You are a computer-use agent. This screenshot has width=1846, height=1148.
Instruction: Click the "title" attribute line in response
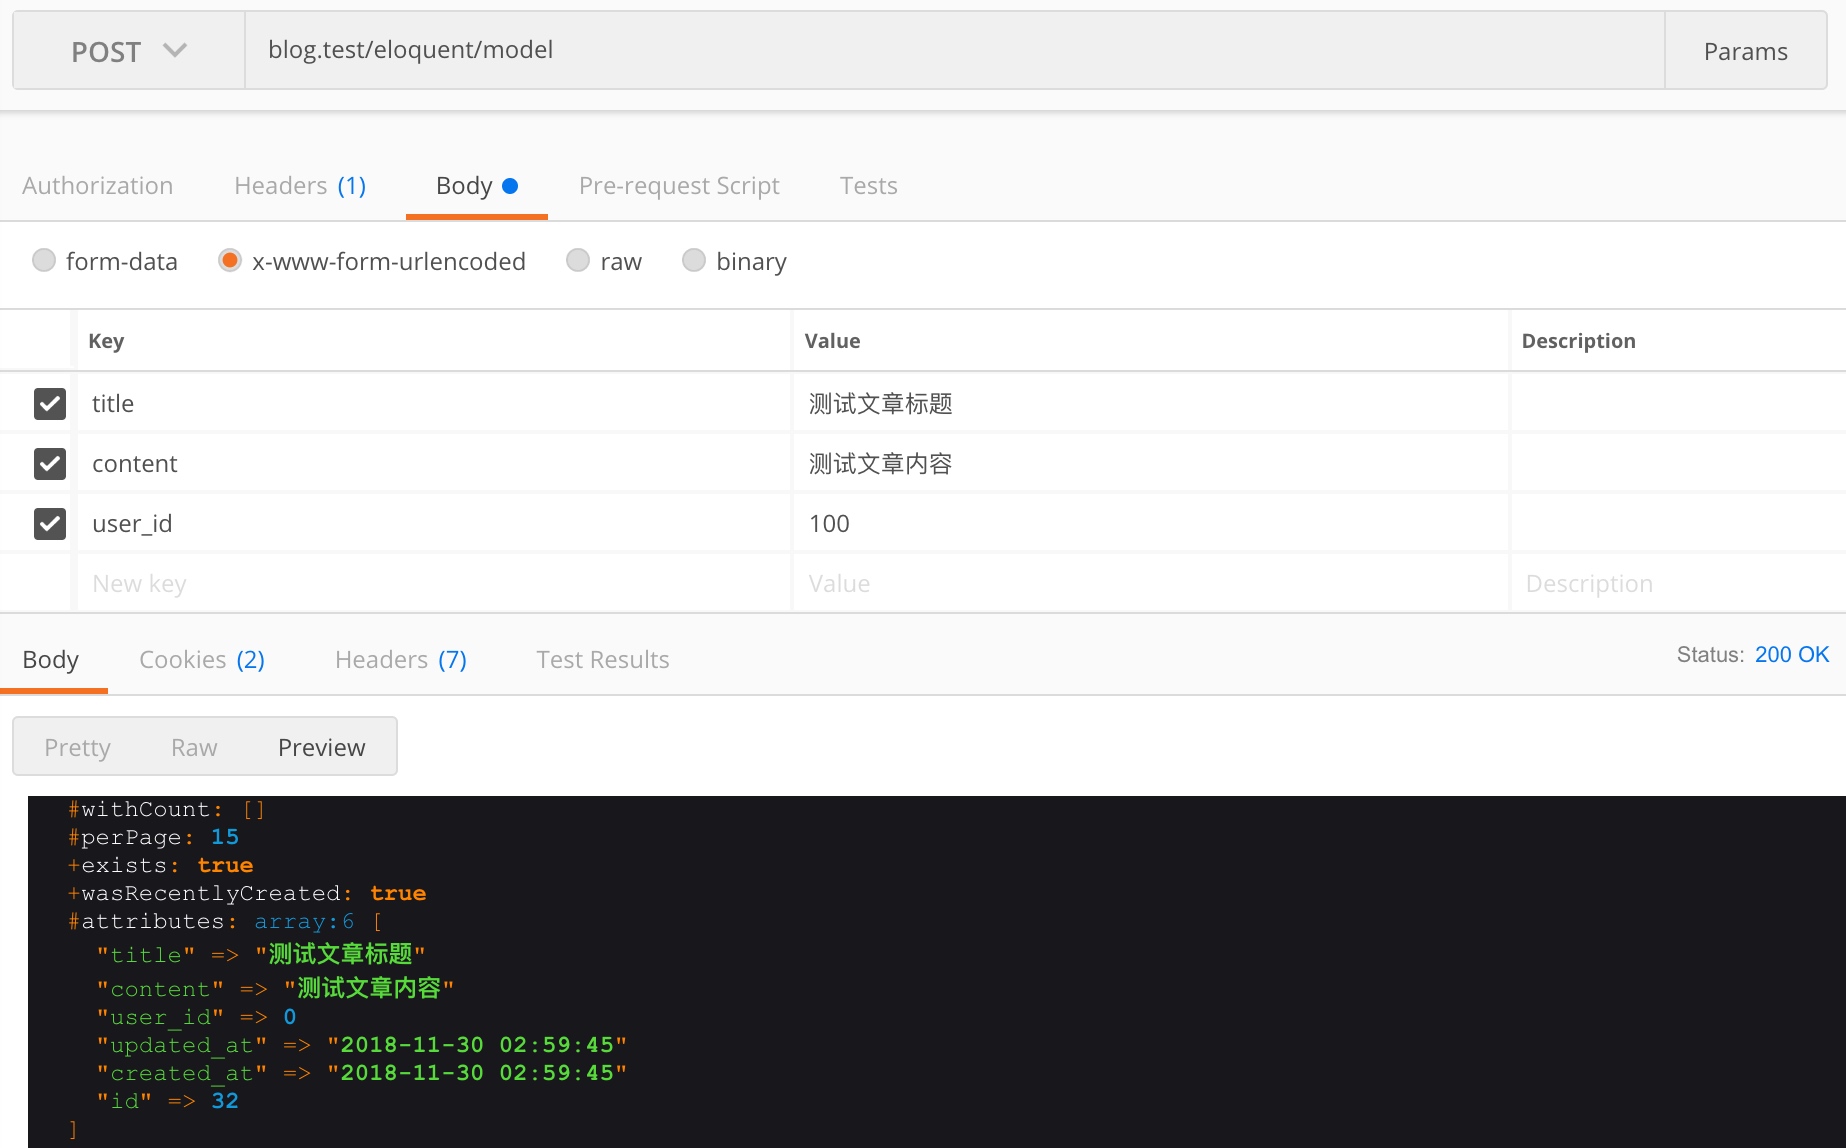[x=261, y=955]
